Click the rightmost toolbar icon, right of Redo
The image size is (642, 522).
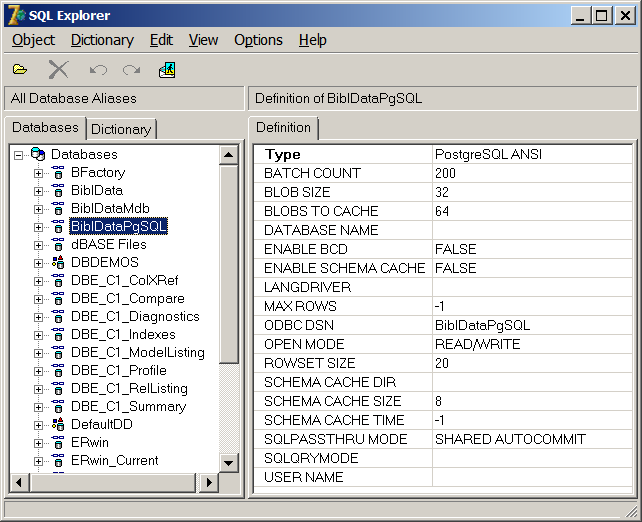pyautogui.click(x=167, y=70)
